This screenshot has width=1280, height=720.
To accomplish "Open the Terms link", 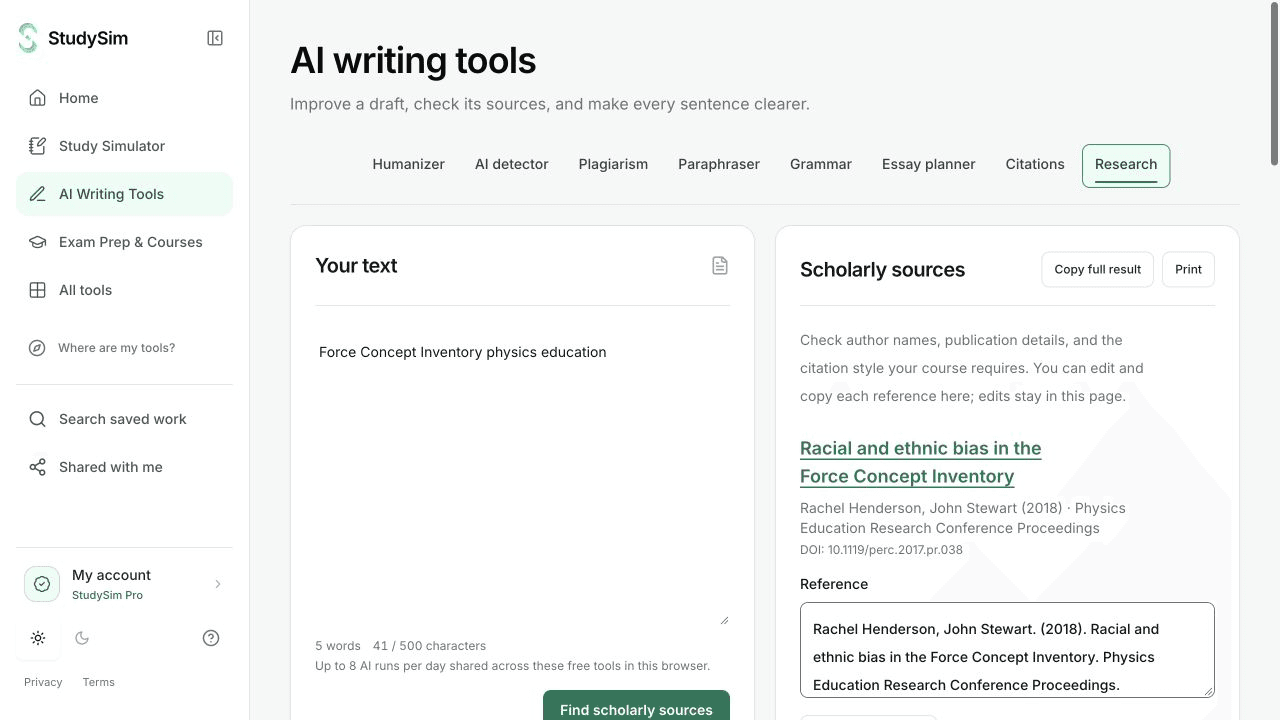I will tap(98, 682).
